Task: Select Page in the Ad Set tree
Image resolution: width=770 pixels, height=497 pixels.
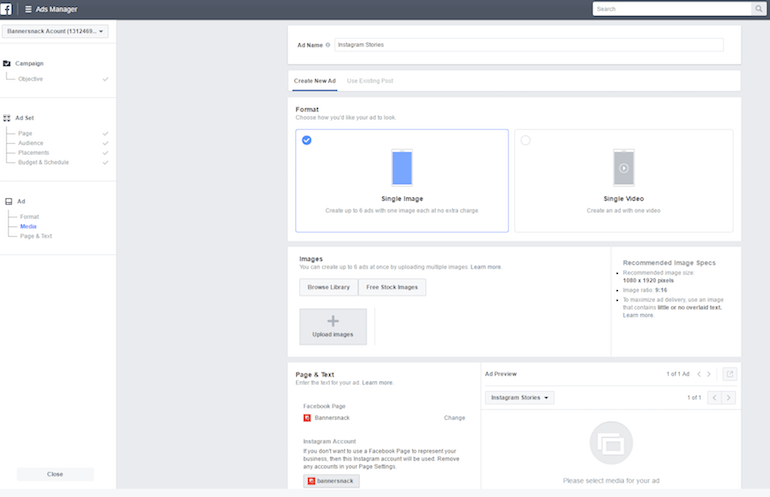Action: point(25,134)
